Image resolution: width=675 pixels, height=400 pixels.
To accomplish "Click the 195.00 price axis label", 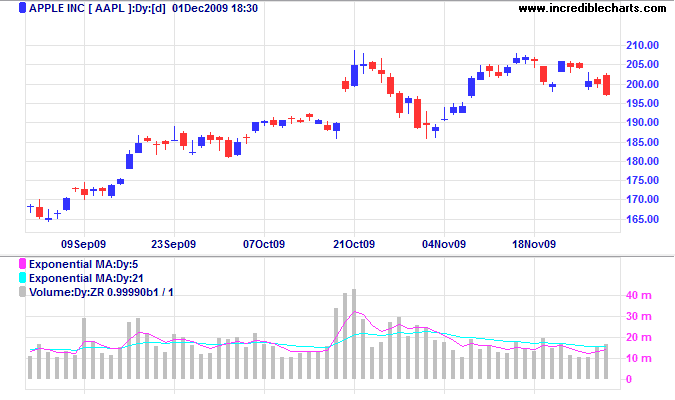I will pos(642,103).
